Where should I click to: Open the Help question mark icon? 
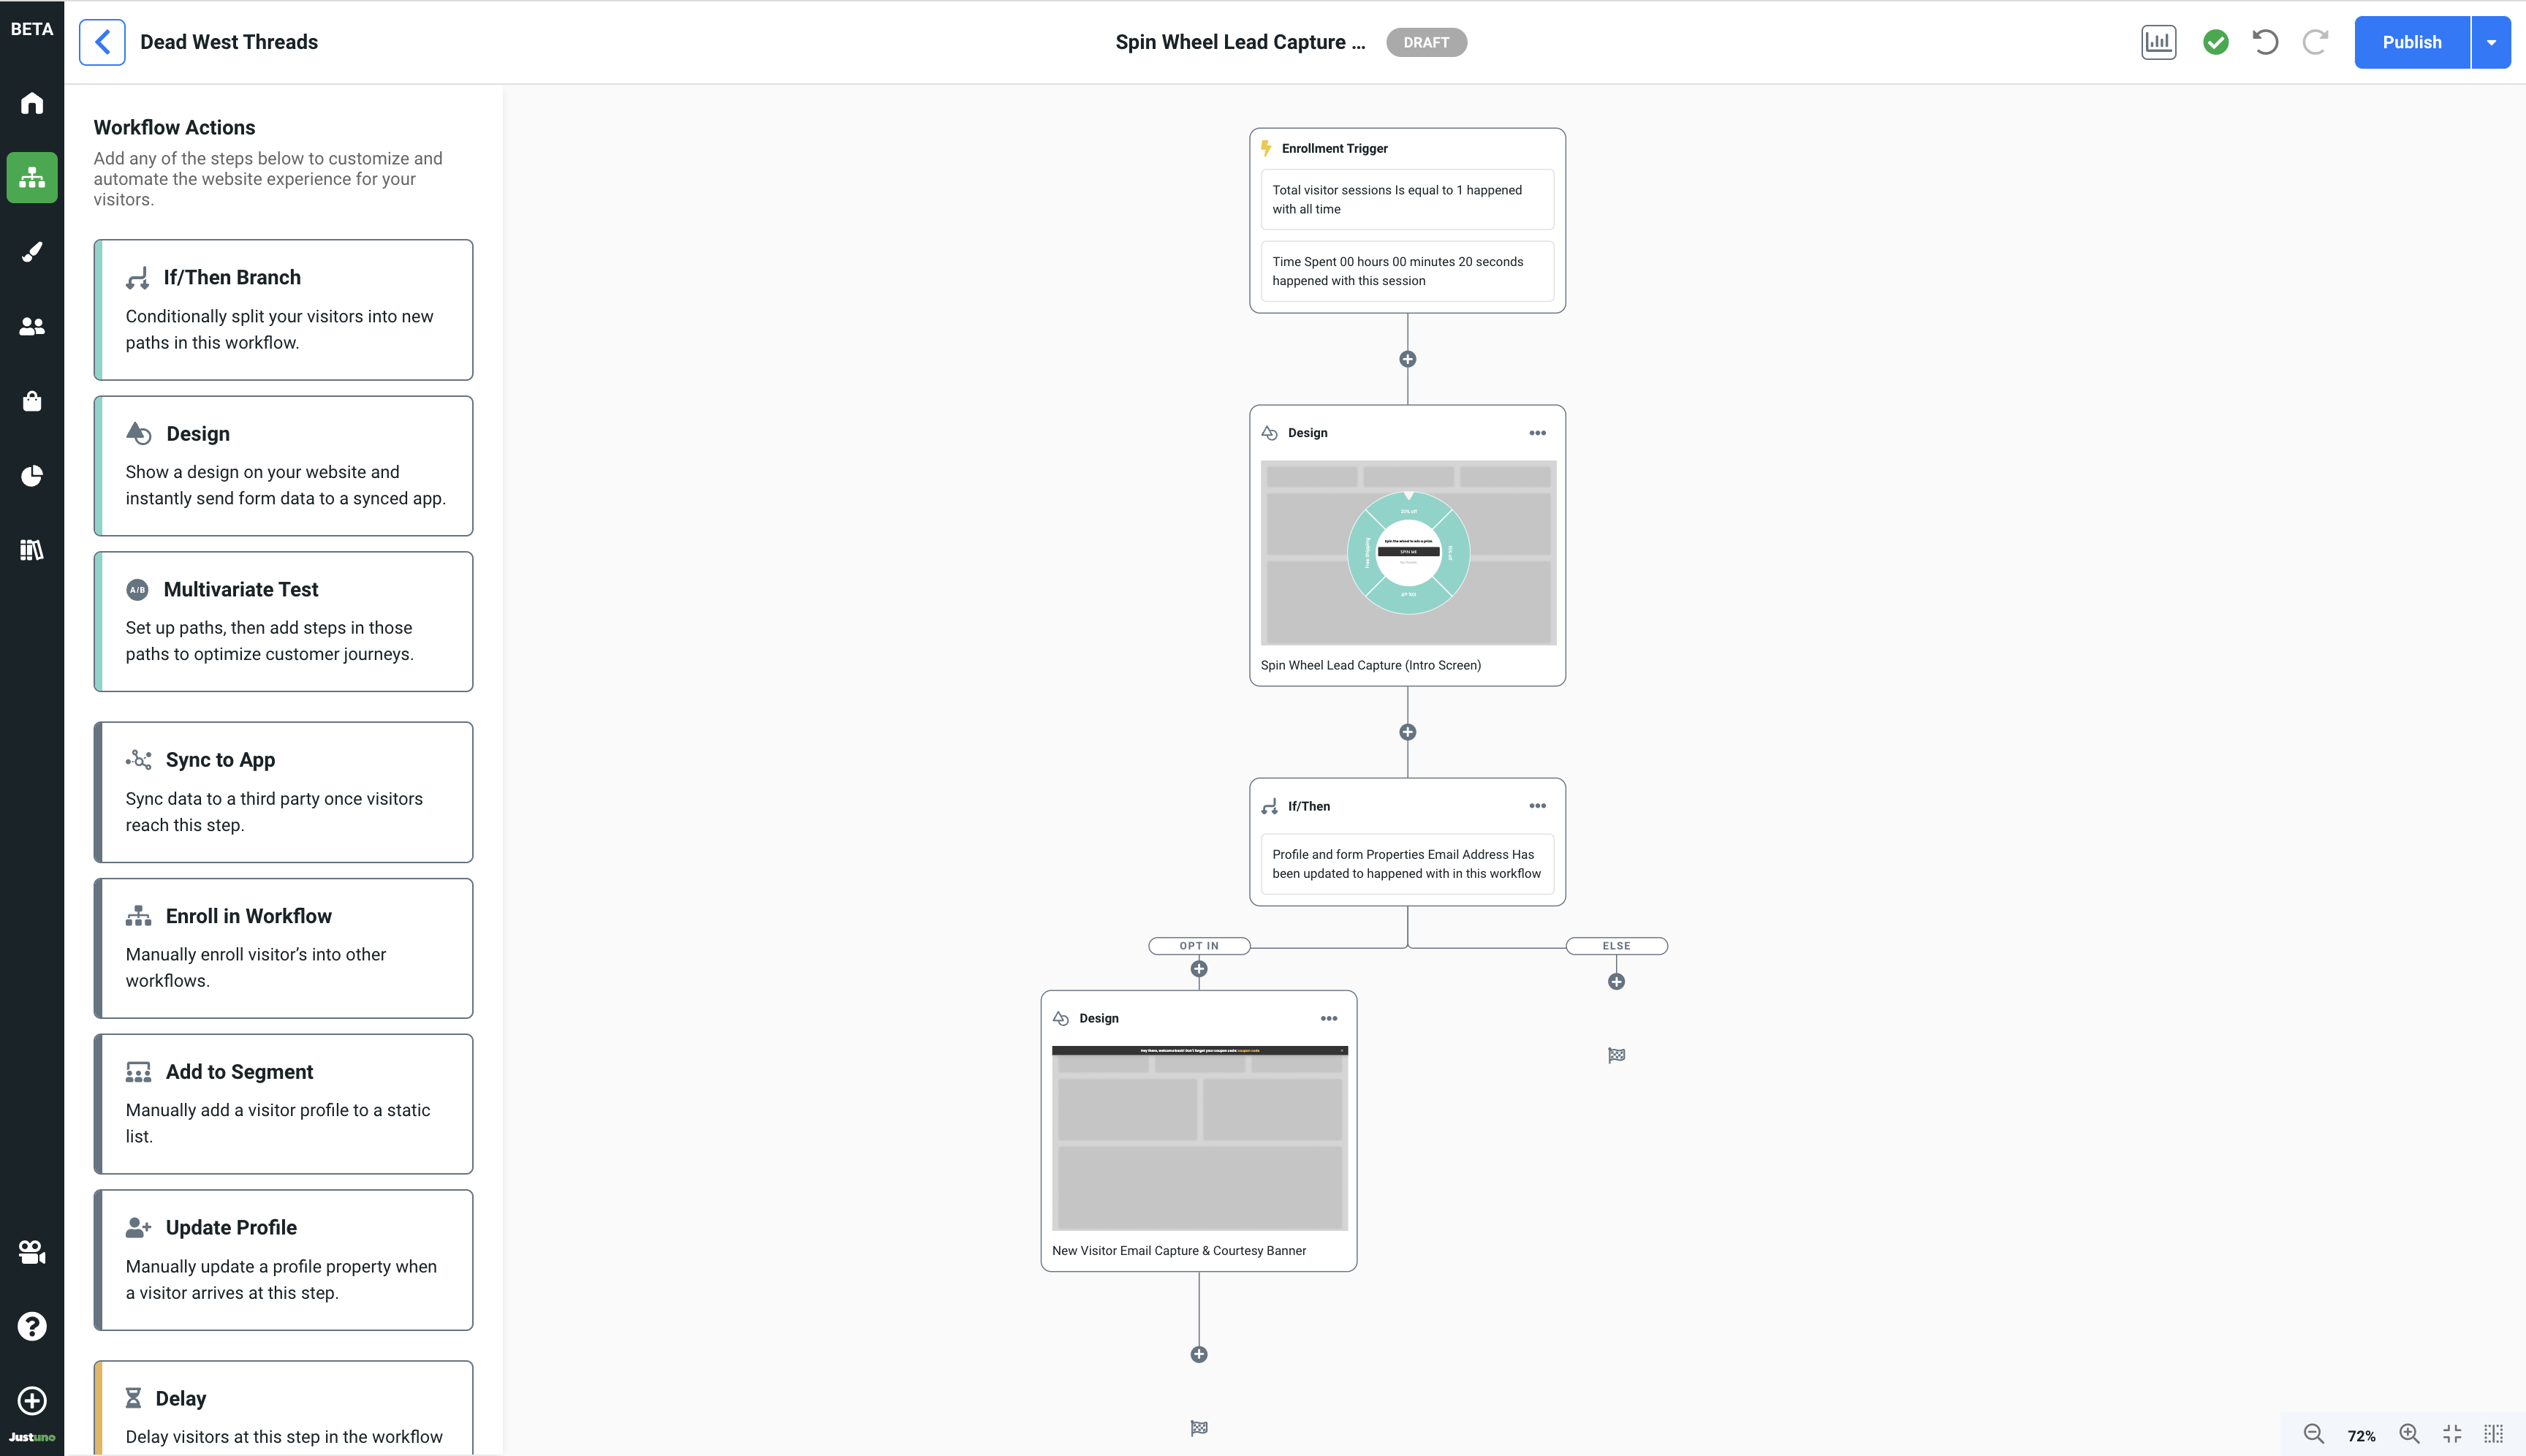click(x=32, y=1326)
